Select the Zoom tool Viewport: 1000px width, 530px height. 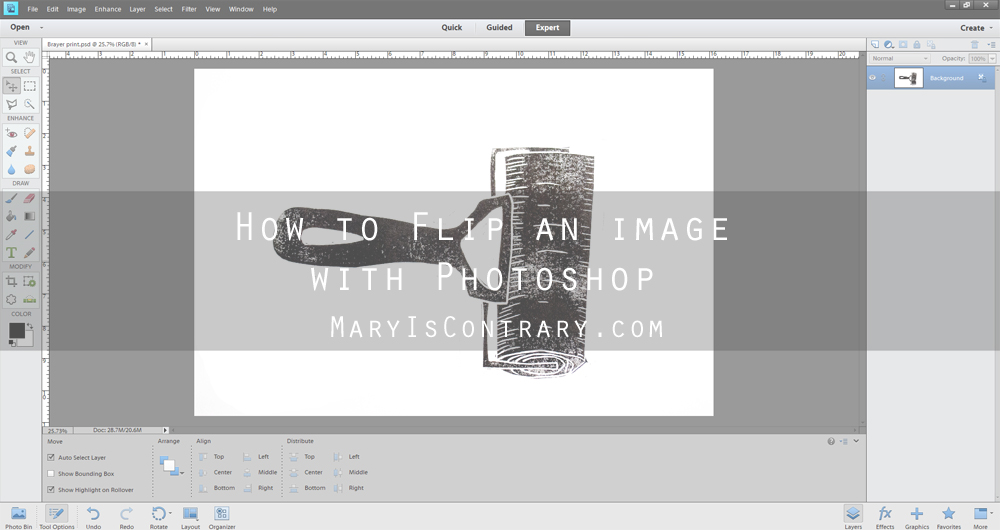point(11,57)
